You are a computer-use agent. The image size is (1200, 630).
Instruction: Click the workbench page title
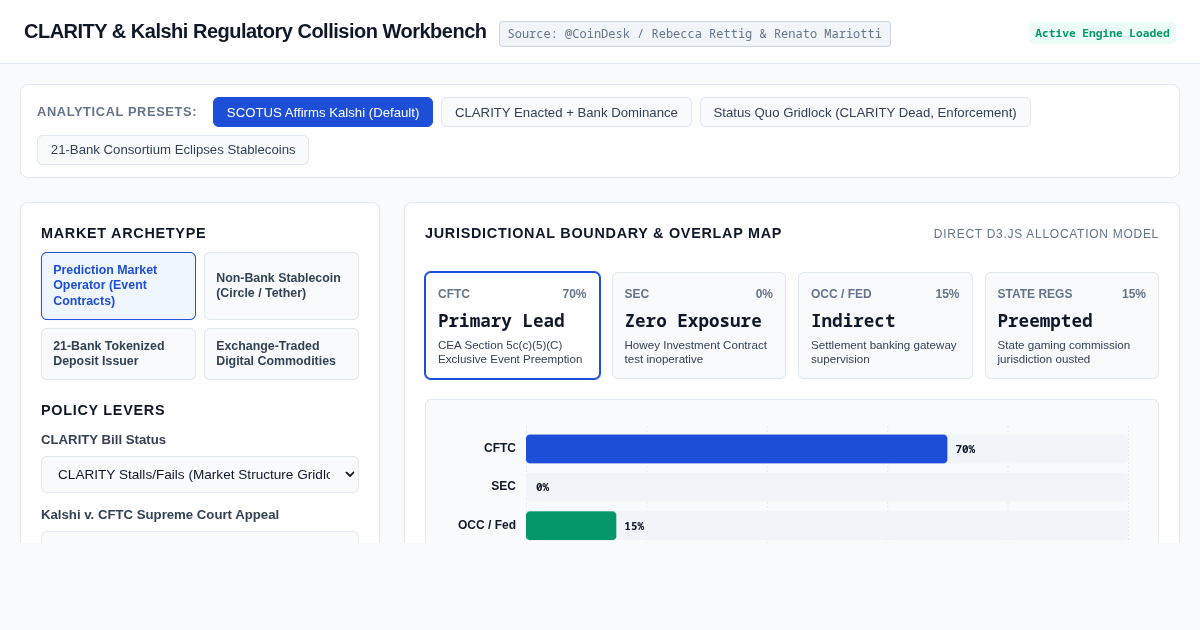pos(255,31)
